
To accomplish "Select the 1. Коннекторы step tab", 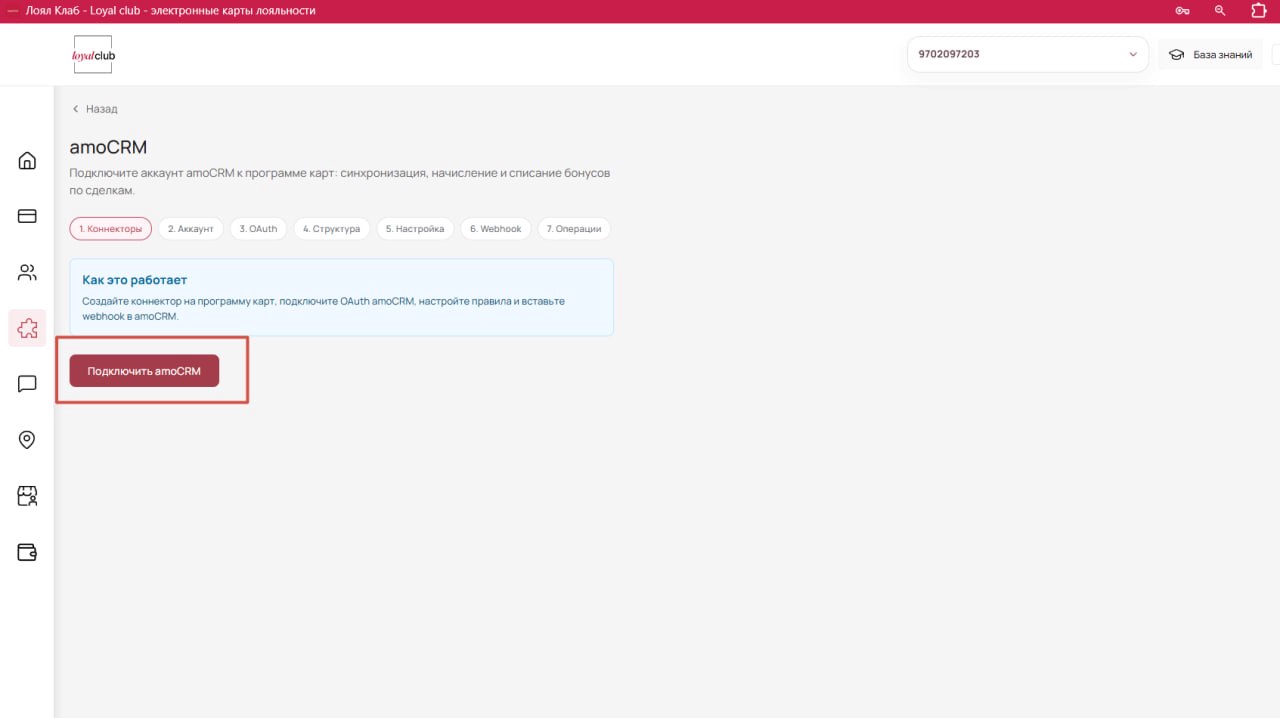I will [x=110, y=229].
